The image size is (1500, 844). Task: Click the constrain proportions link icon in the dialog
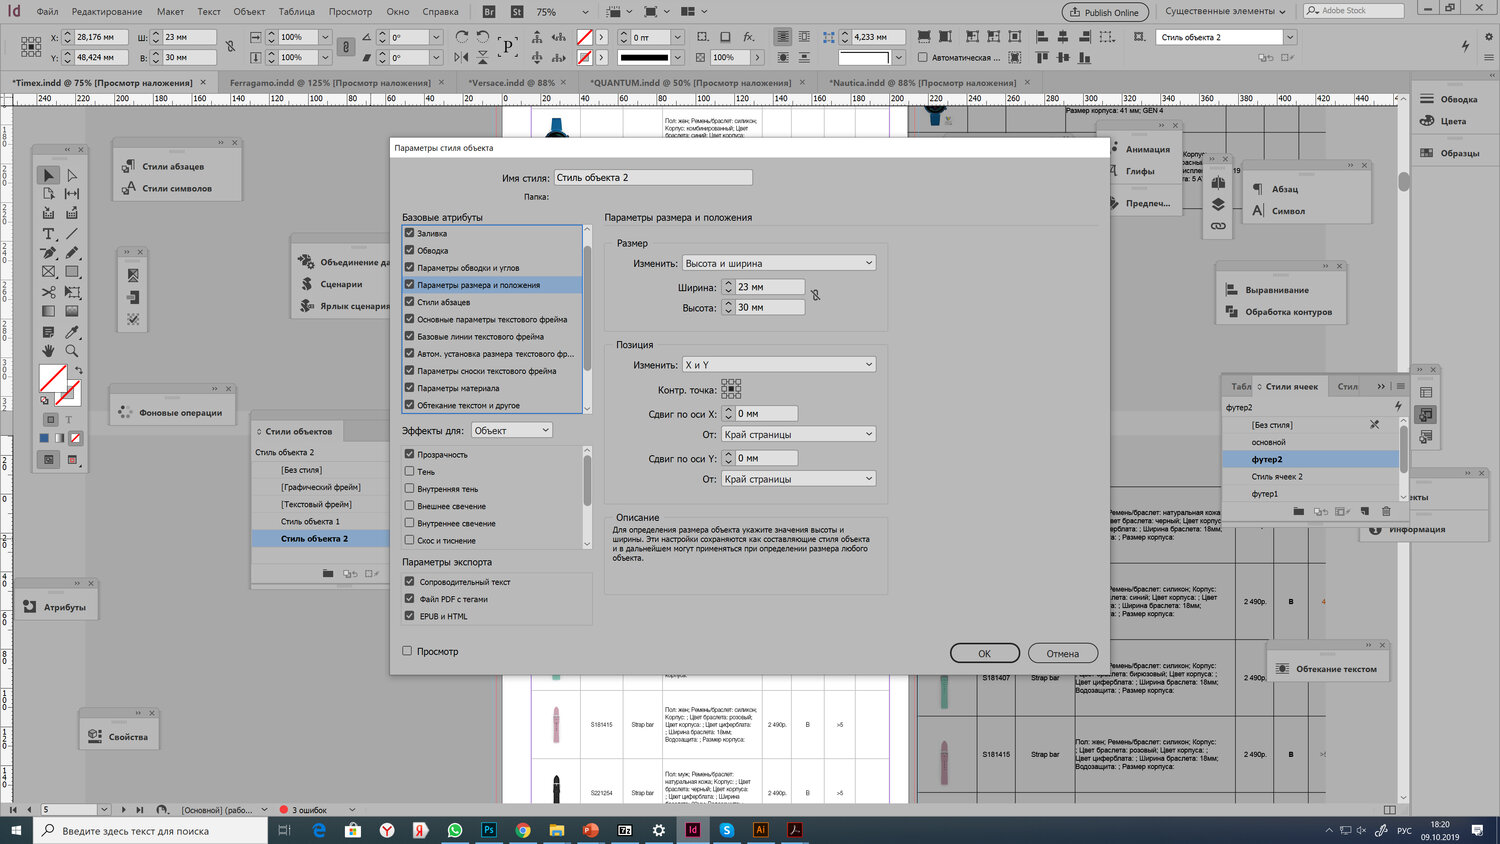(815, 296)
